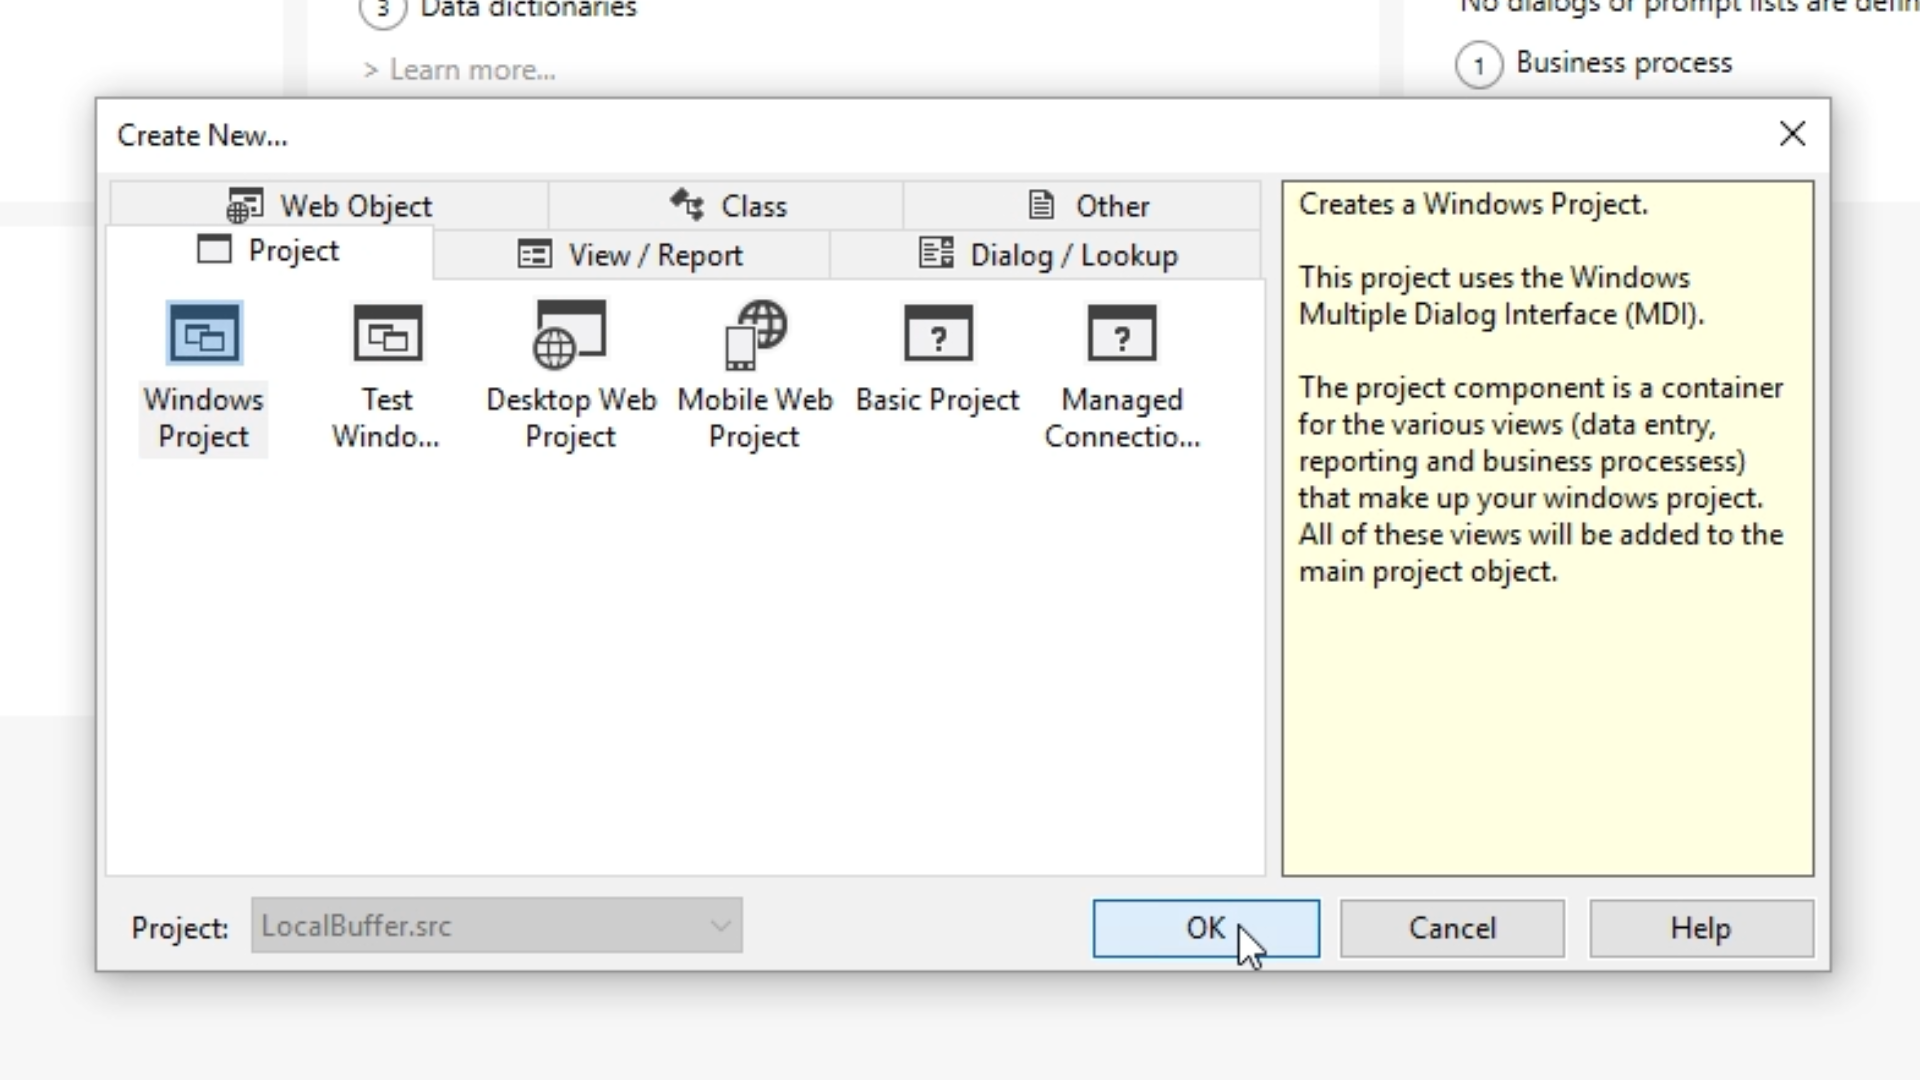Select the Windows Project icon
1920x1080 pixels.
coord(204,335)
